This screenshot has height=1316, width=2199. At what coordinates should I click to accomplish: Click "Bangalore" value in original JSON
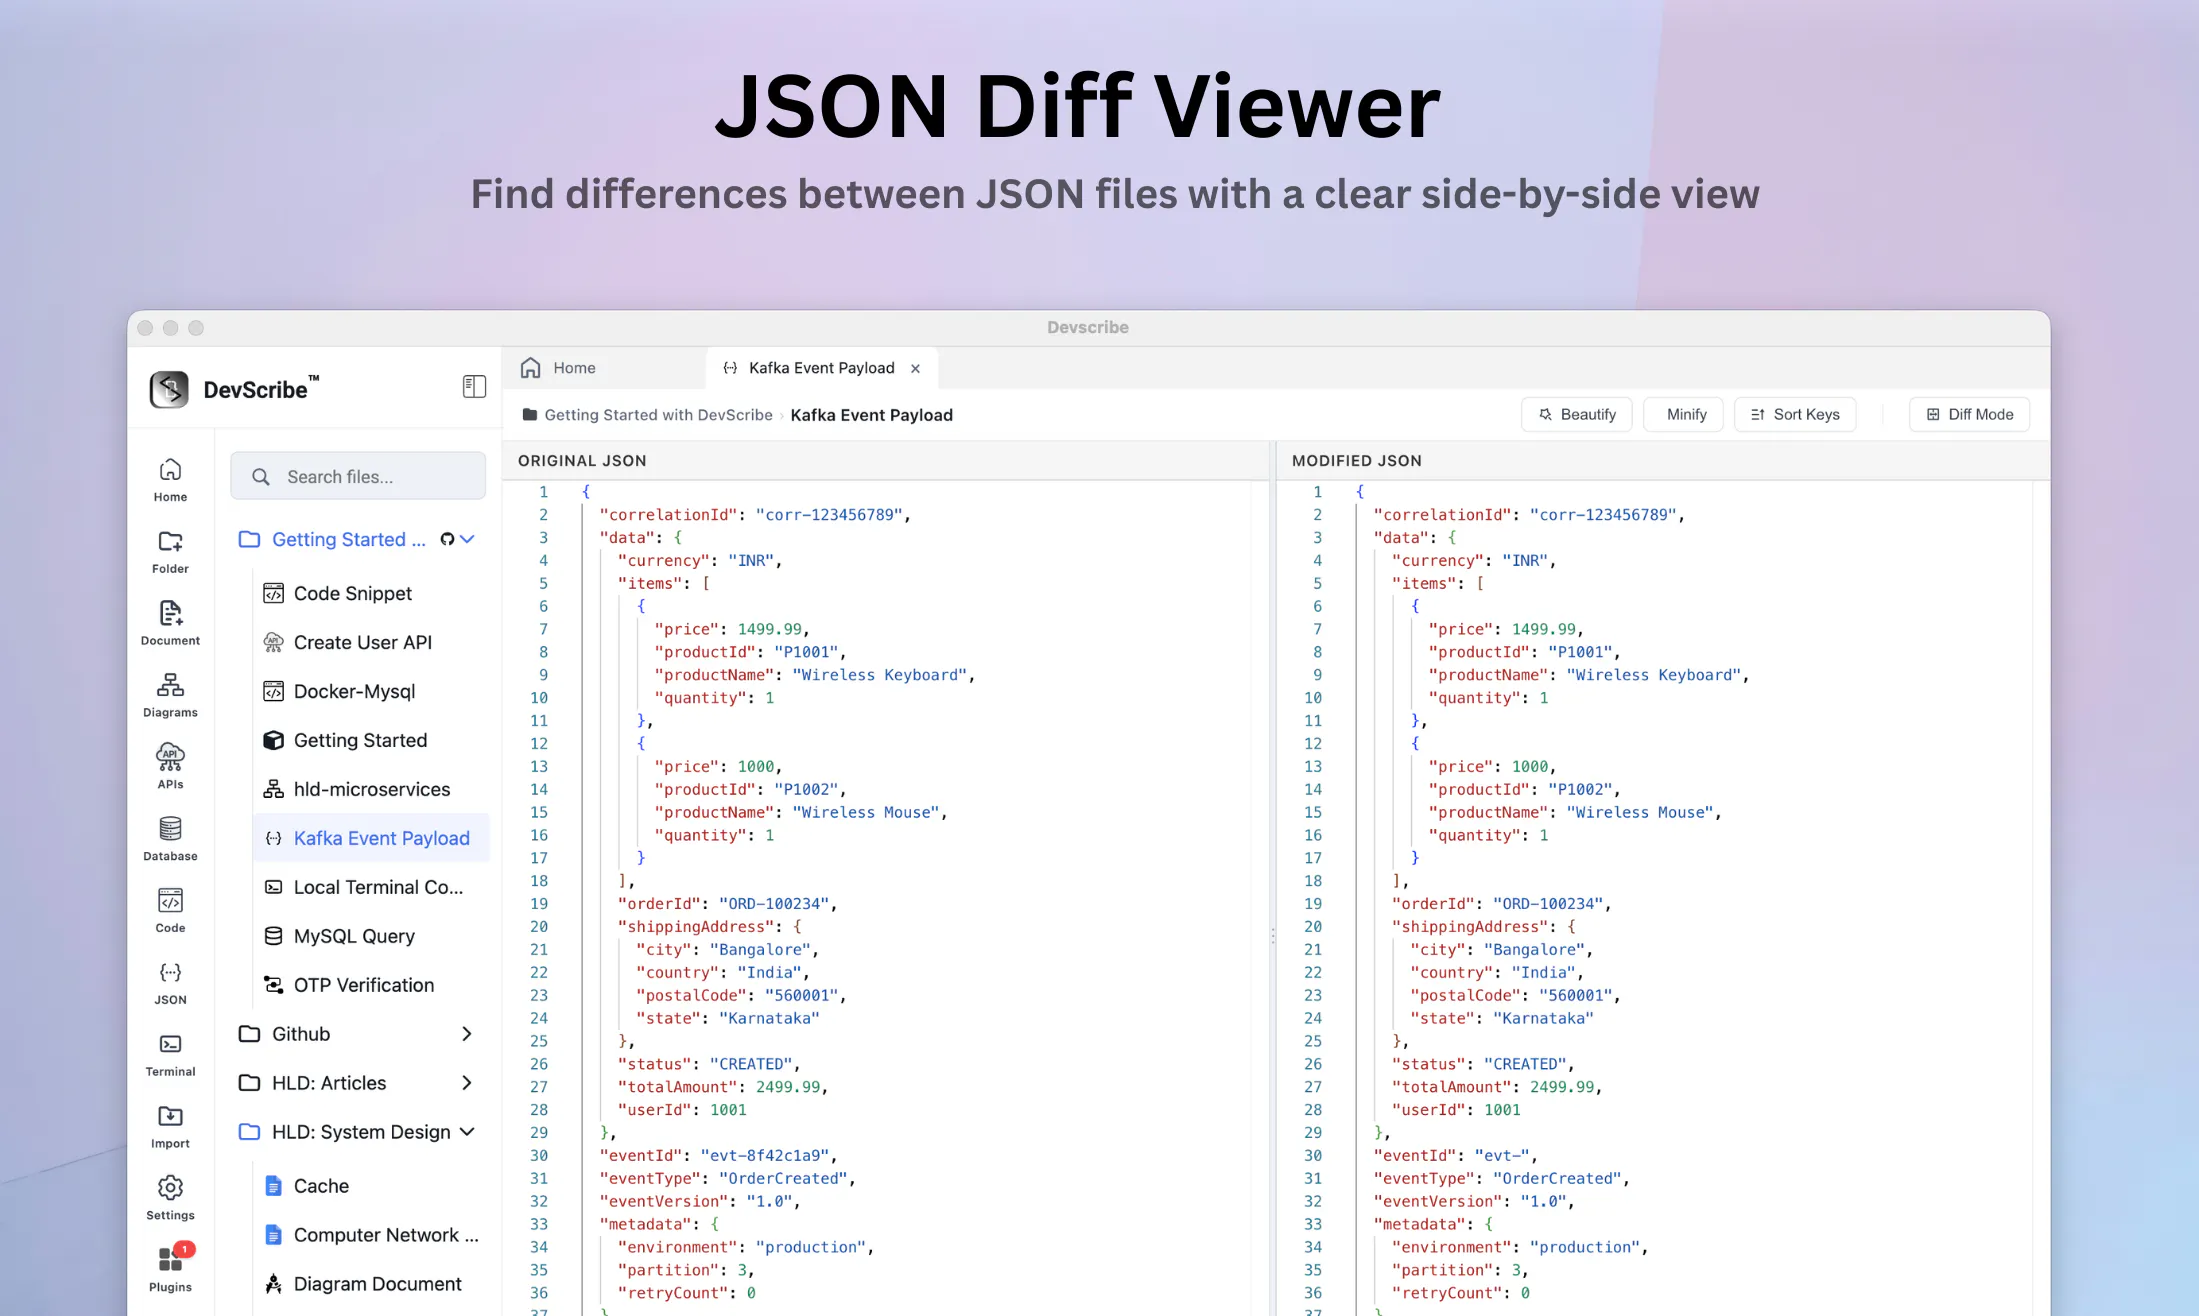click(760, 950)
